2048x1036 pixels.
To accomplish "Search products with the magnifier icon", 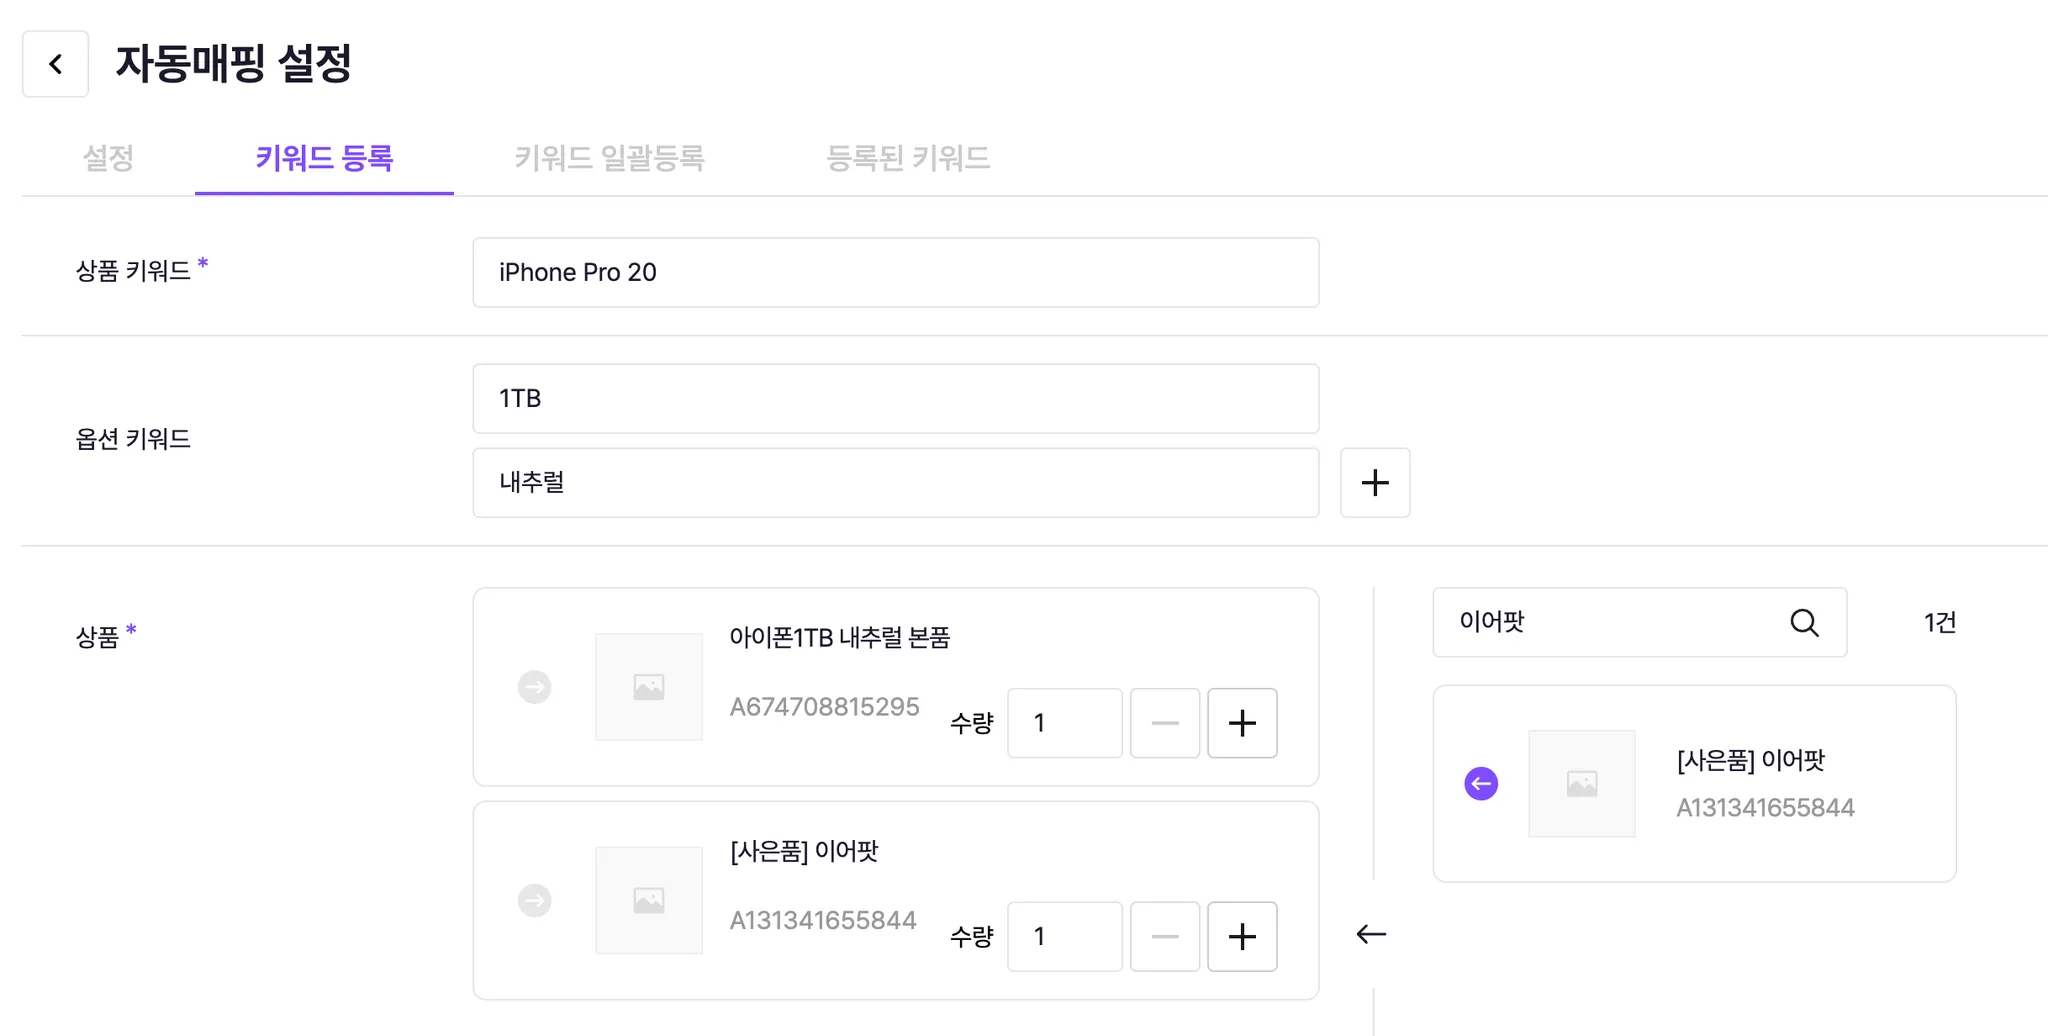I will (x=1804, y=622).
